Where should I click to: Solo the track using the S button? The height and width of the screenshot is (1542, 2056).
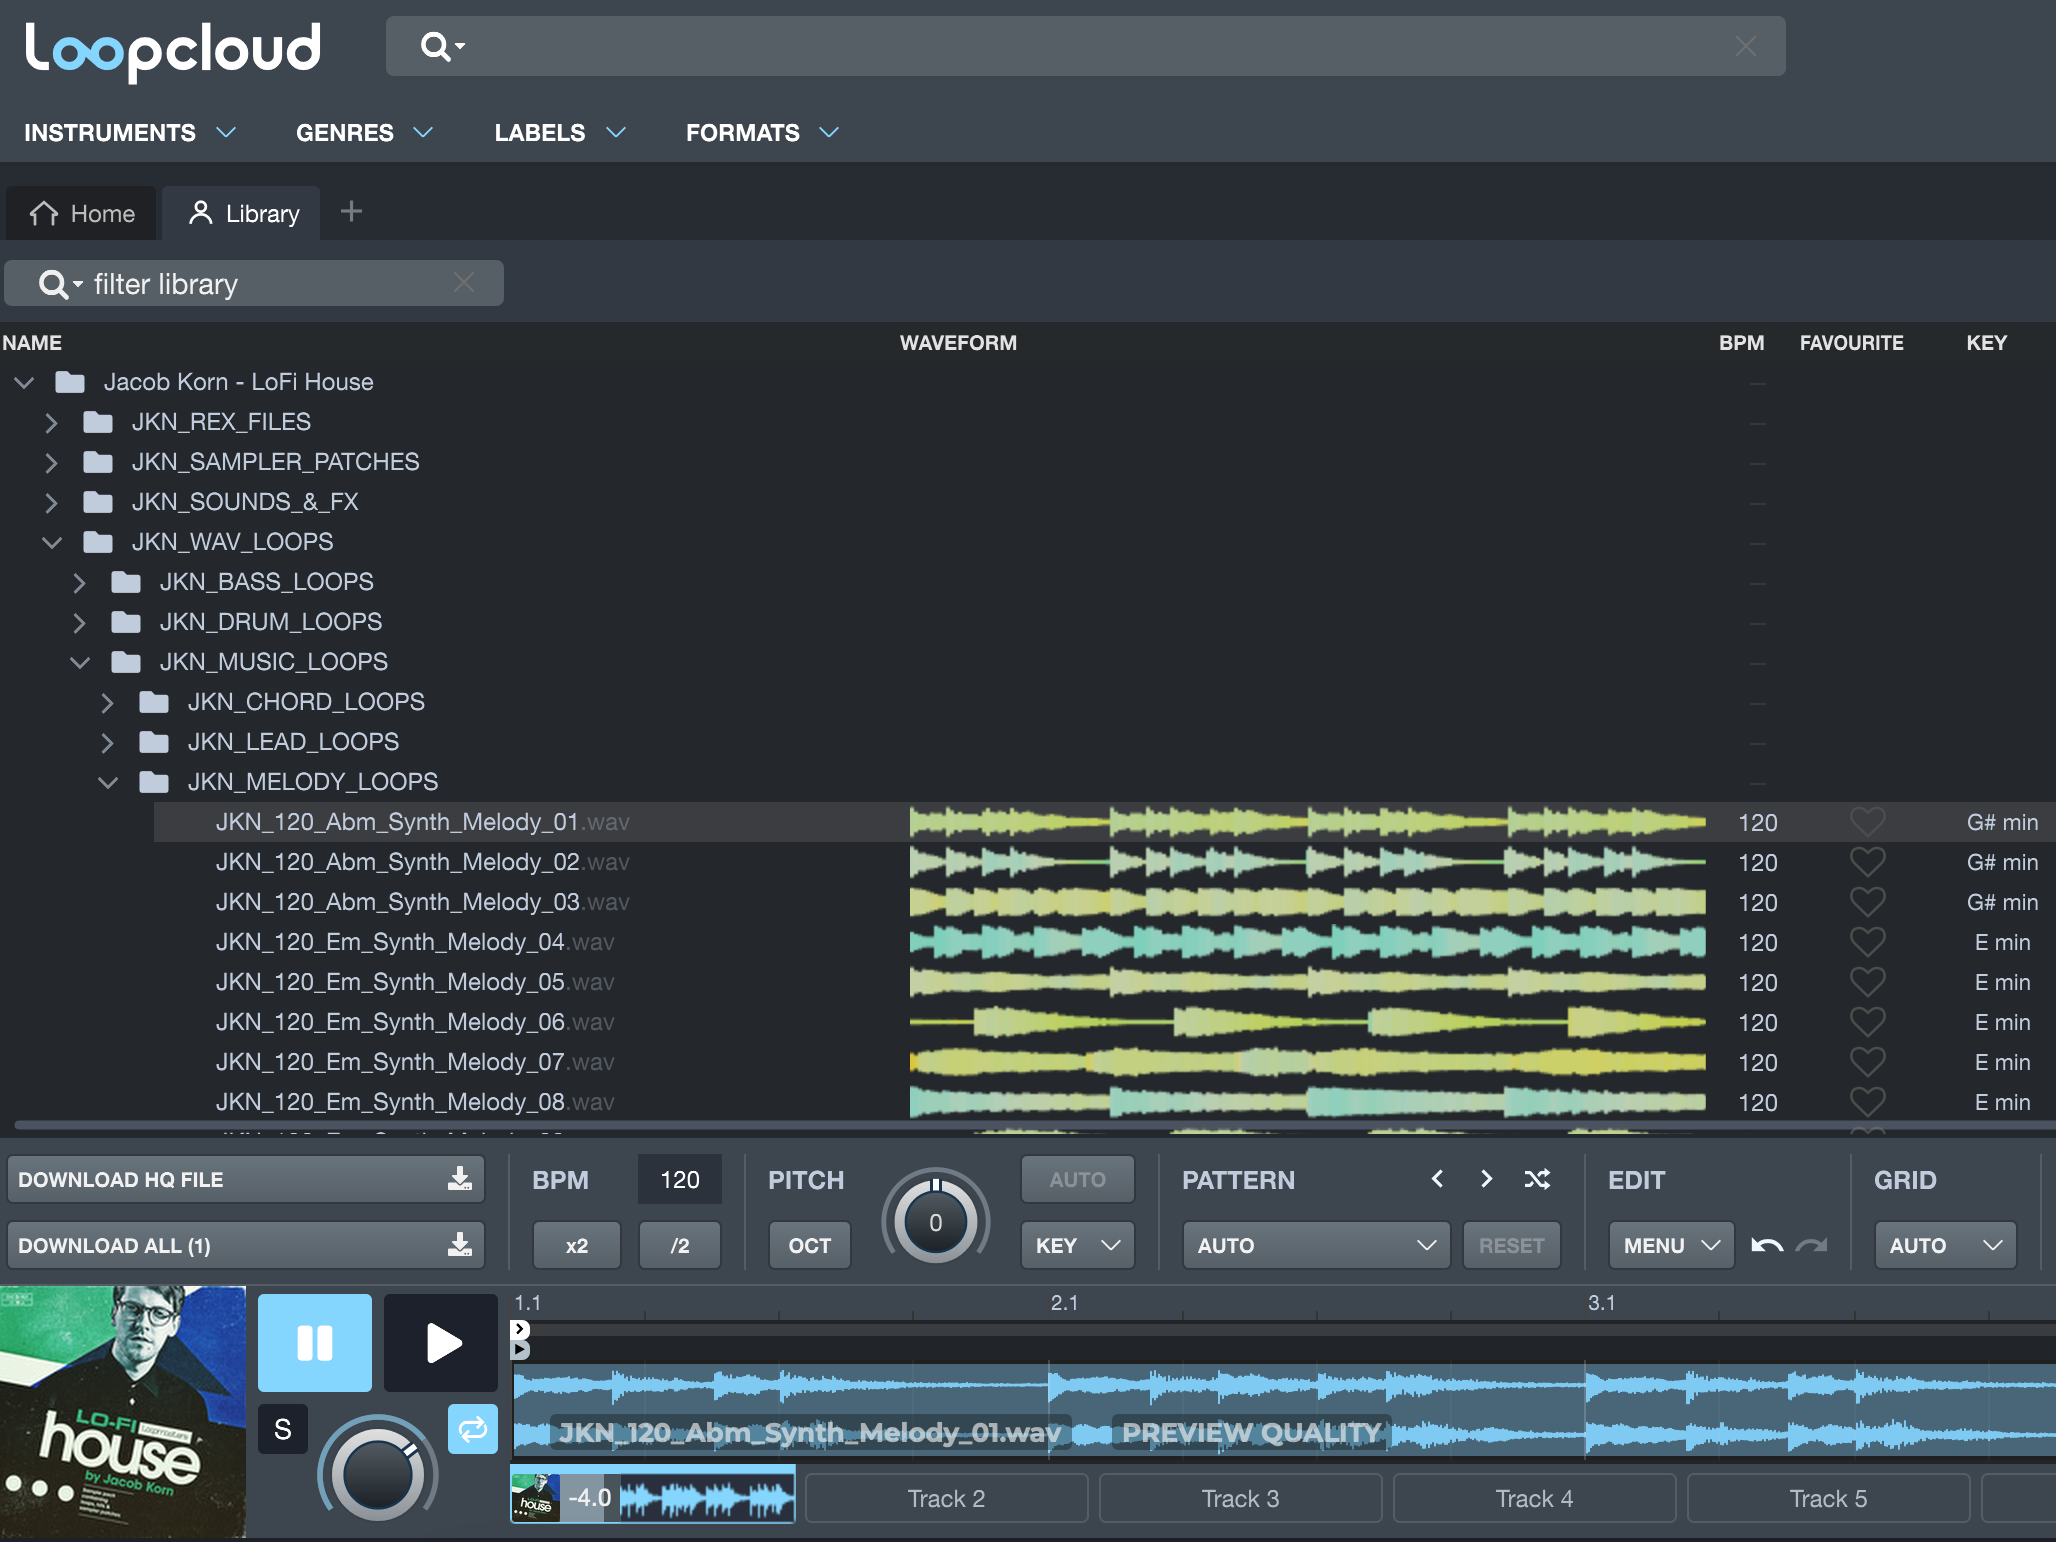(283, 1430)
